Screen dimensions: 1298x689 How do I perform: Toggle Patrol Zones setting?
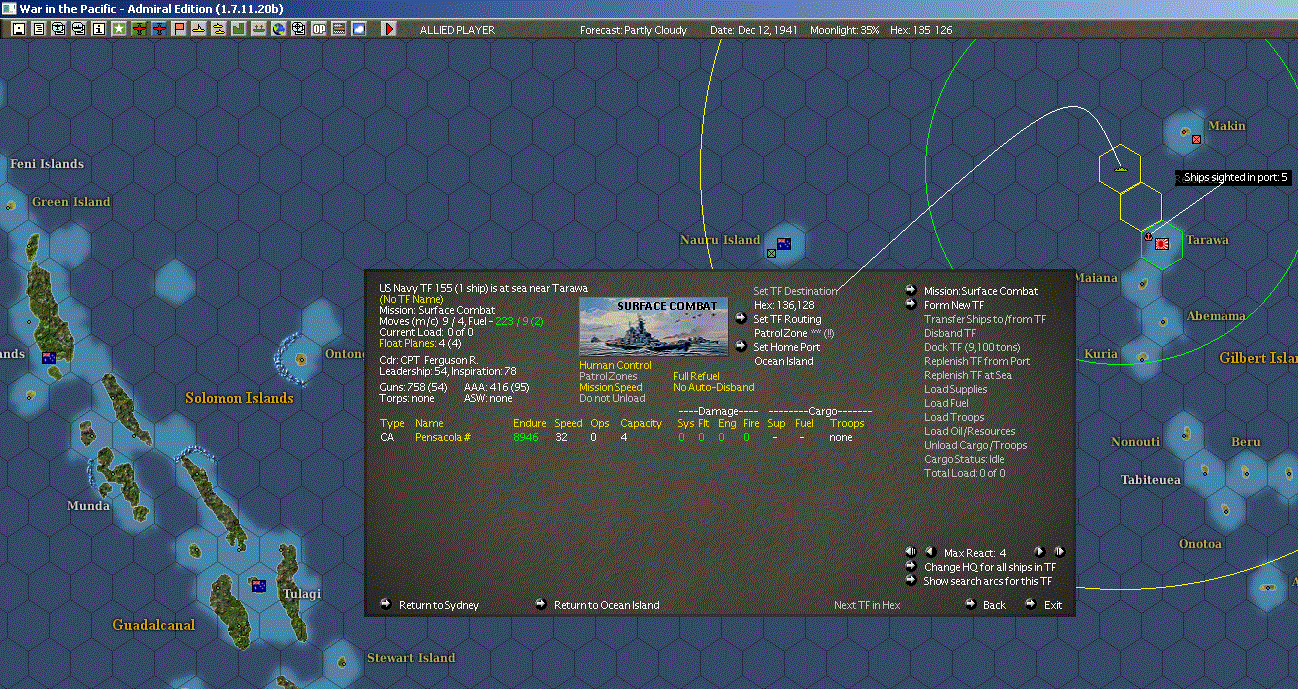608,376
